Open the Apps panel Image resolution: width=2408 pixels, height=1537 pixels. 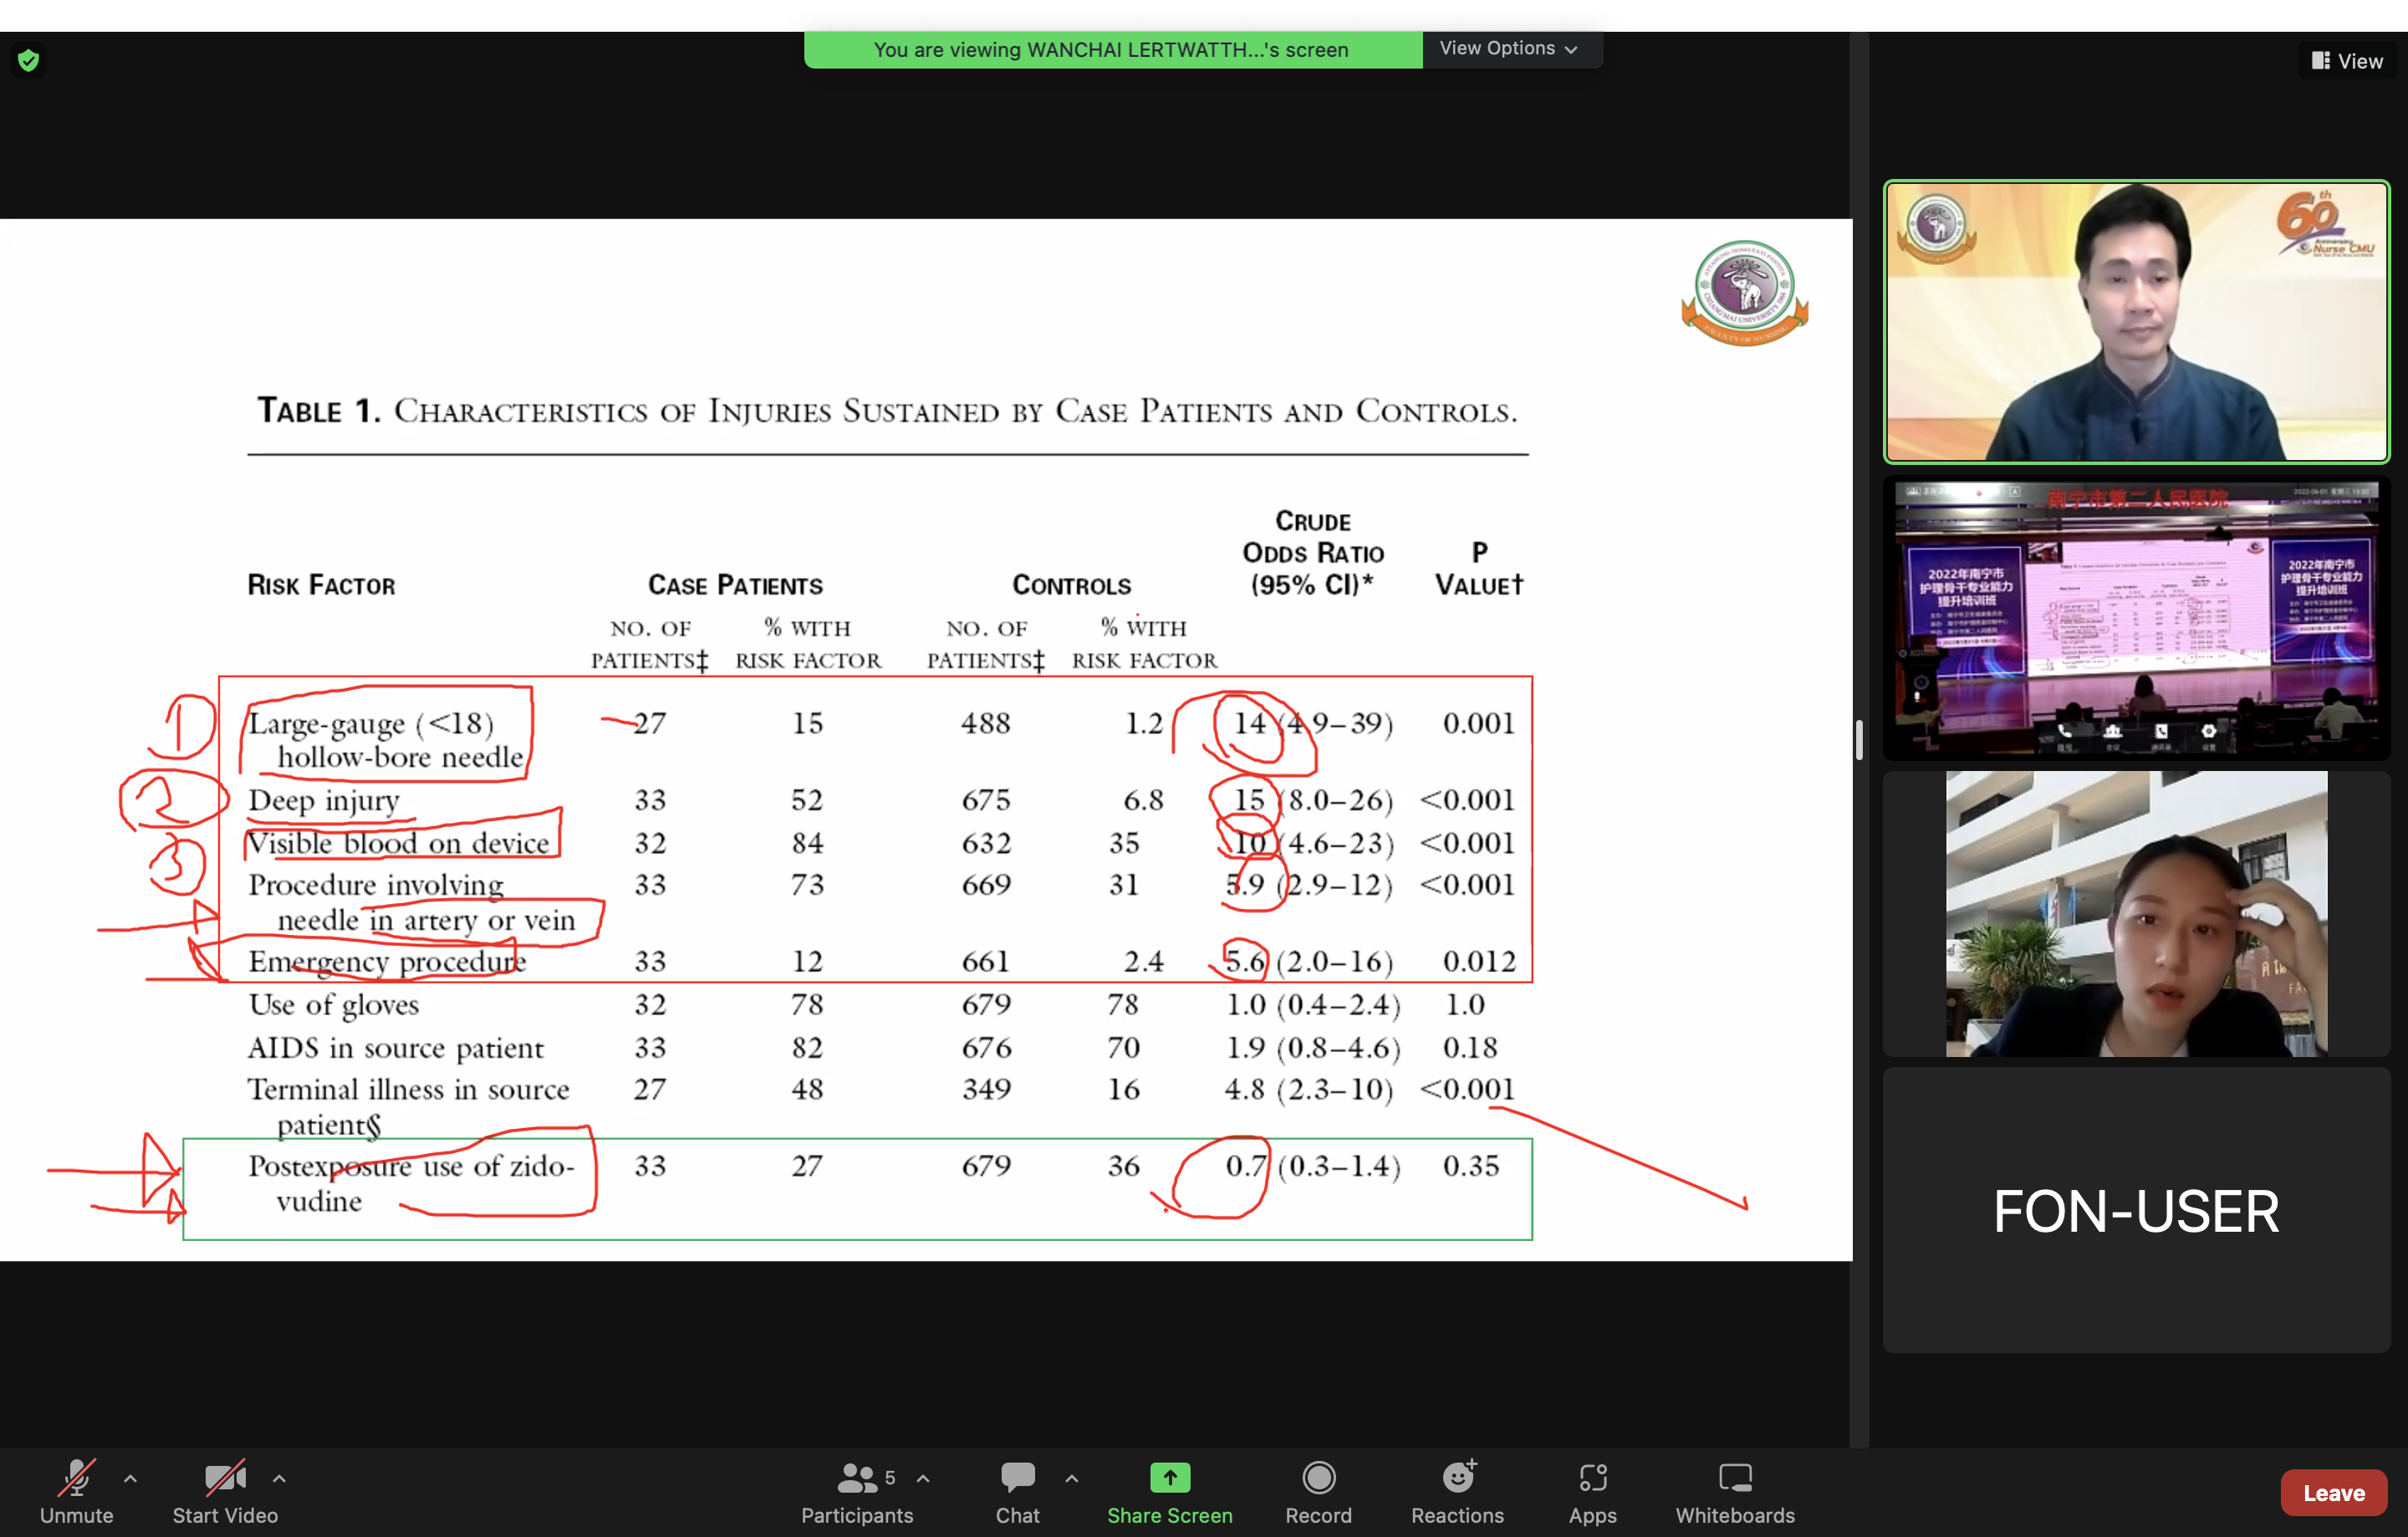[x=1592, y=1491]
